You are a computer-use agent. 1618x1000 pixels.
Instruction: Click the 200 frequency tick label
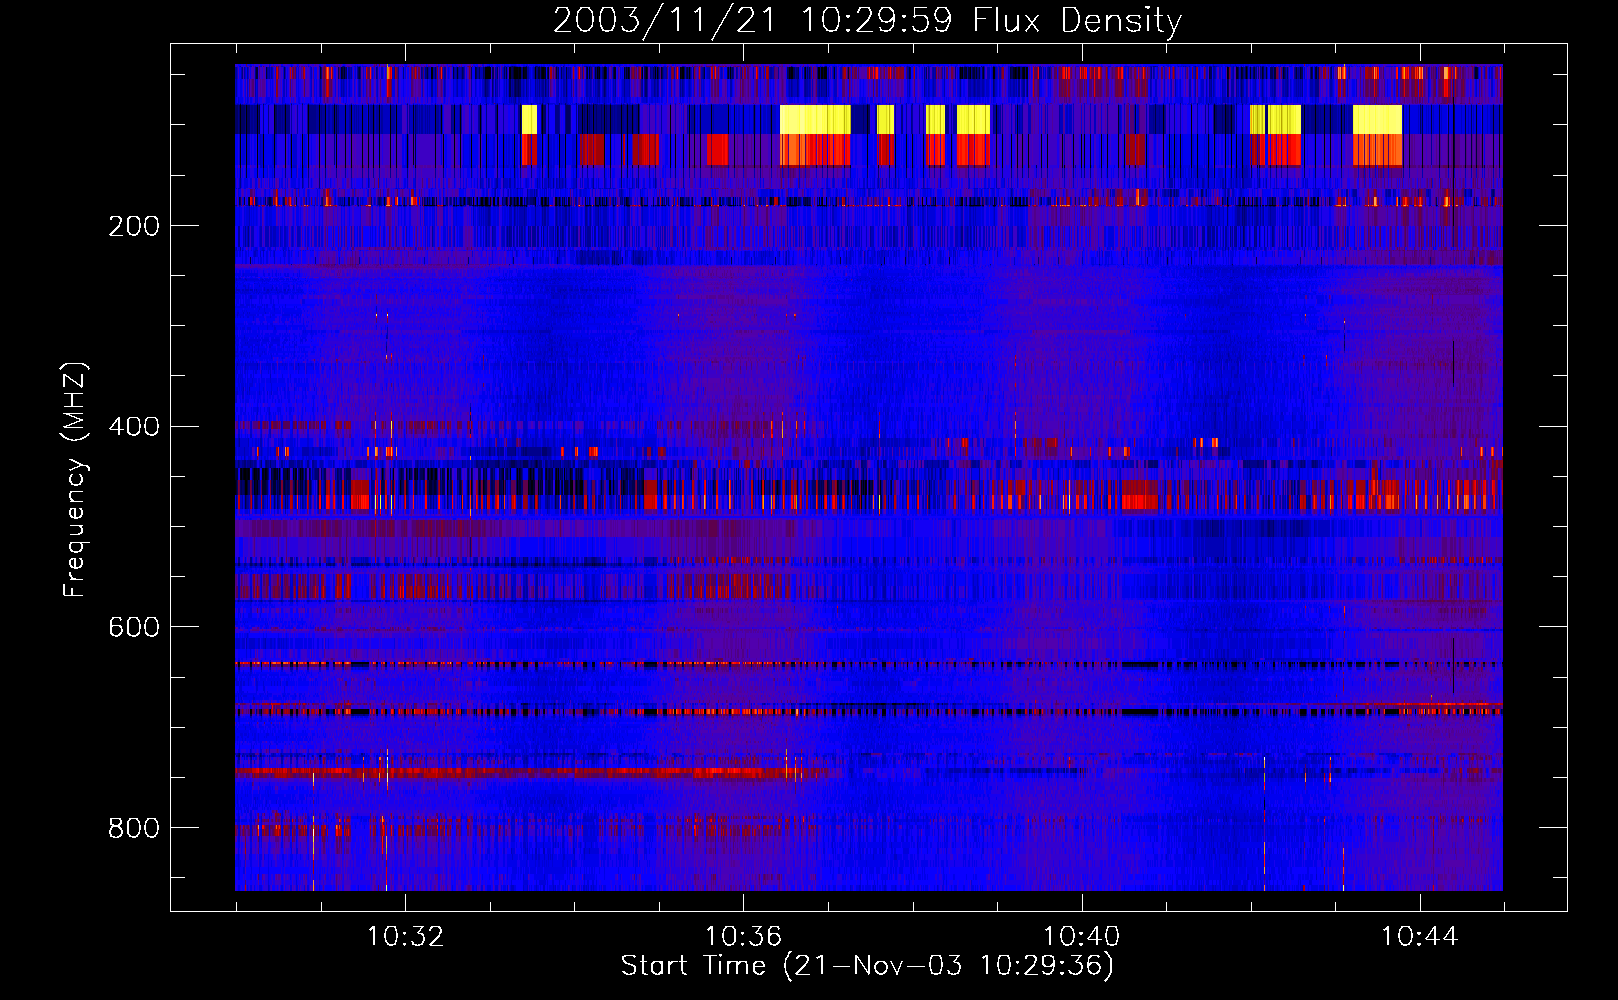pyautogui.click(x=134, y=226)
